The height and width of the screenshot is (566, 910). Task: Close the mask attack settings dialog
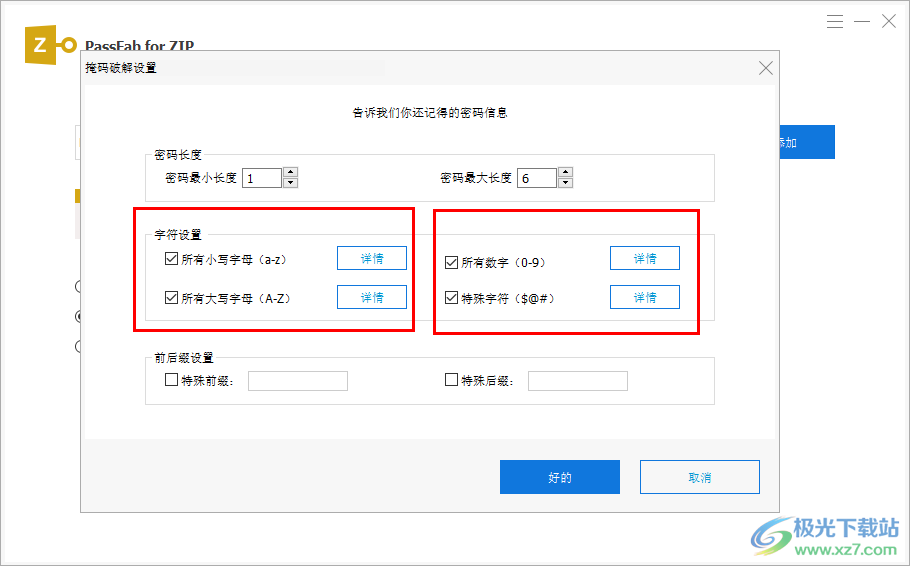coord(765,68)
